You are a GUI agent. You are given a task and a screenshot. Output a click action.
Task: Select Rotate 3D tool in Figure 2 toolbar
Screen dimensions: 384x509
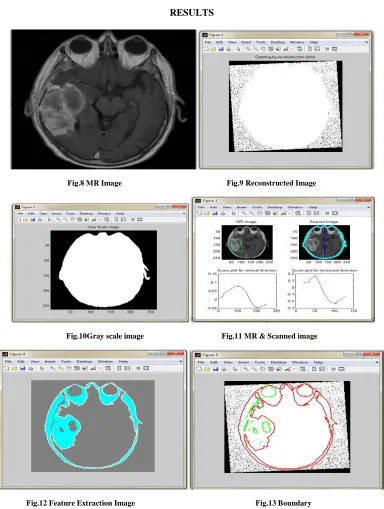pyautogui.click(x=80, y=219)
